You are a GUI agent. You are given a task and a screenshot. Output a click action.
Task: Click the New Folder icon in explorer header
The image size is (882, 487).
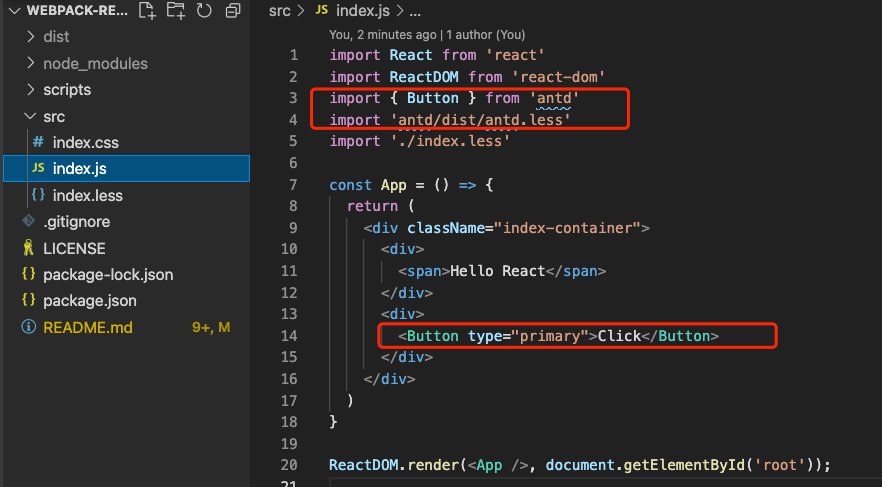[176, 10]
